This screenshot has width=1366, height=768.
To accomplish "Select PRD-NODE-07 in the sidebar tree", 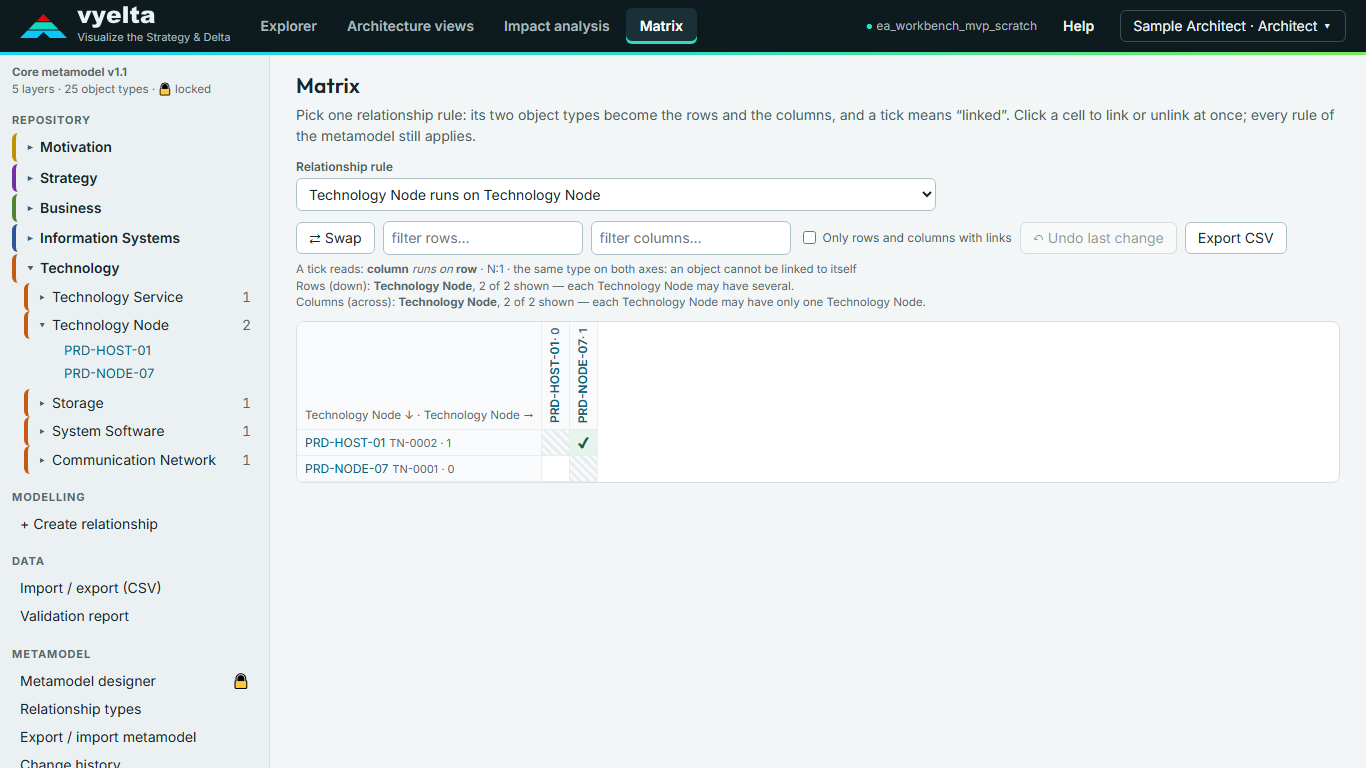I will pos(109,373).
